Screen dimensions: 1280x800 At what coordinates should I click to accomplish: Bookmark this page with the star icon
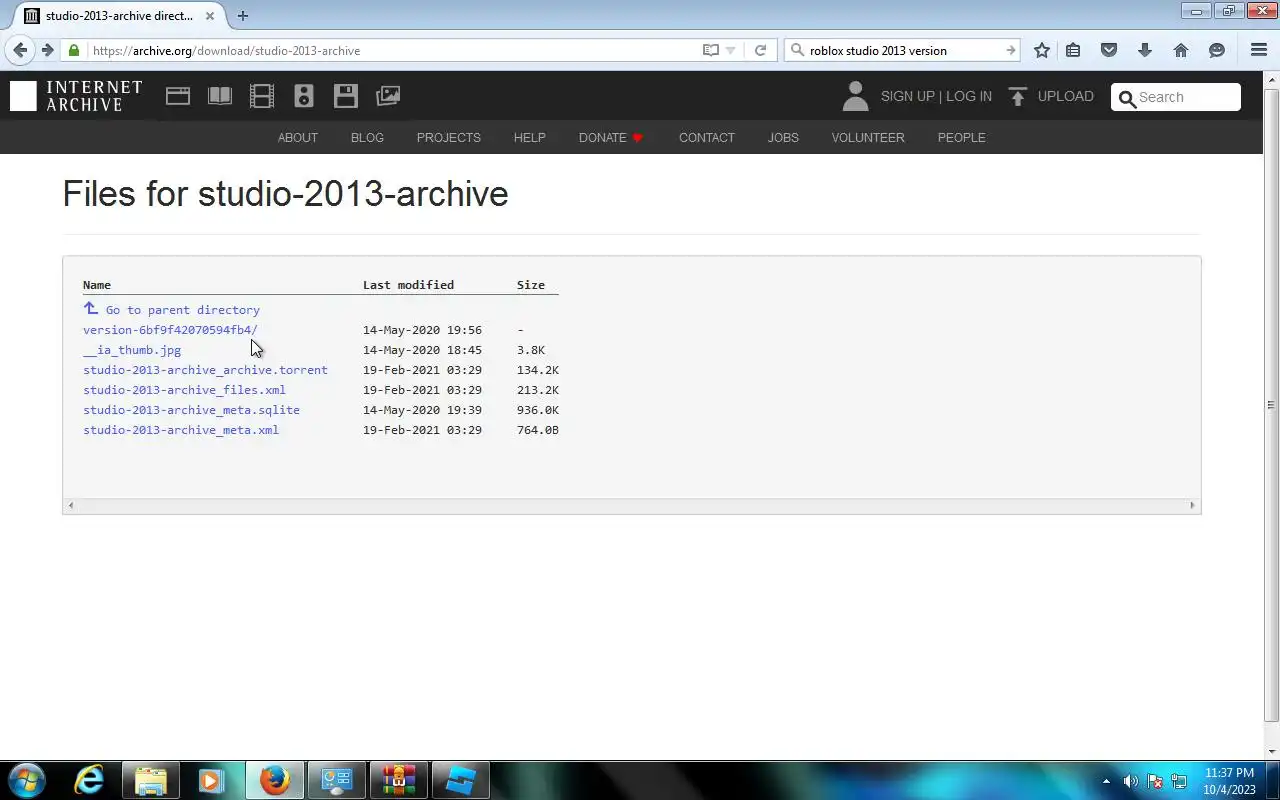[1042, 50]
